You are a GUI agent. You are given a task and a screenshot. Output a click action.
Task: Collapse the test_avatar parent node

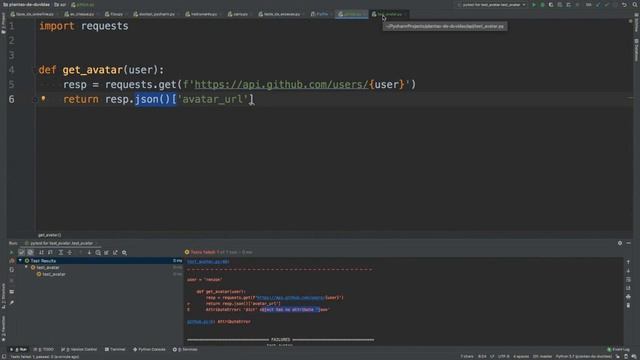click(27, 267)
